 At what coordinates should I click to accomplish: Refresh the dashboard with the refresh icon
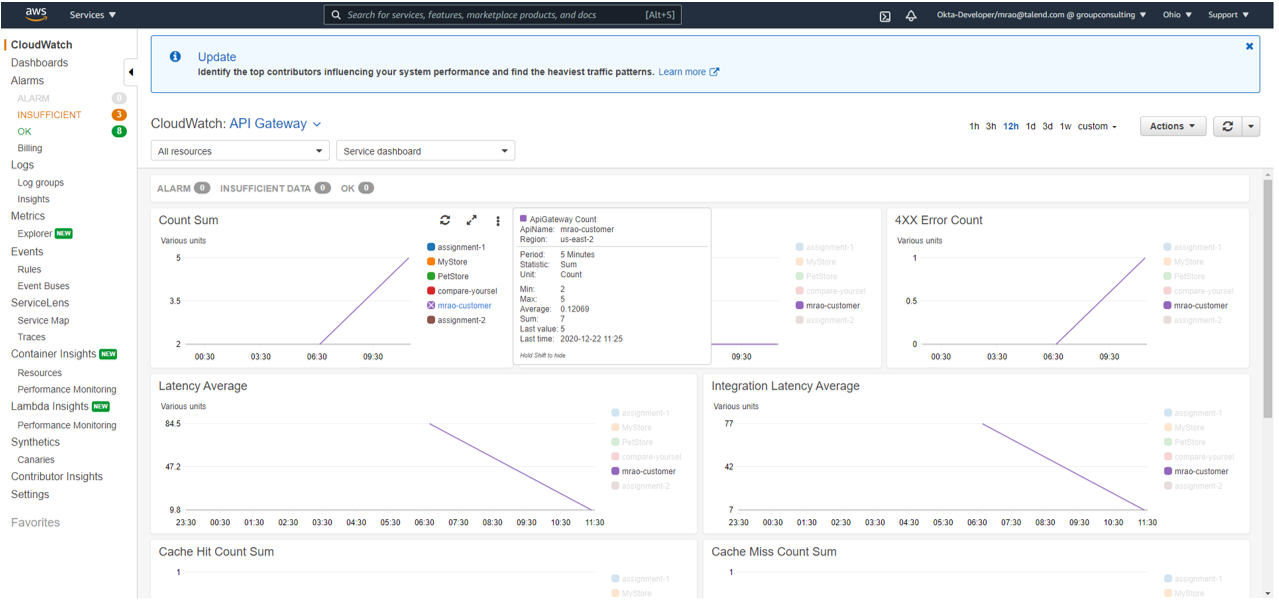coord(1229,126)
